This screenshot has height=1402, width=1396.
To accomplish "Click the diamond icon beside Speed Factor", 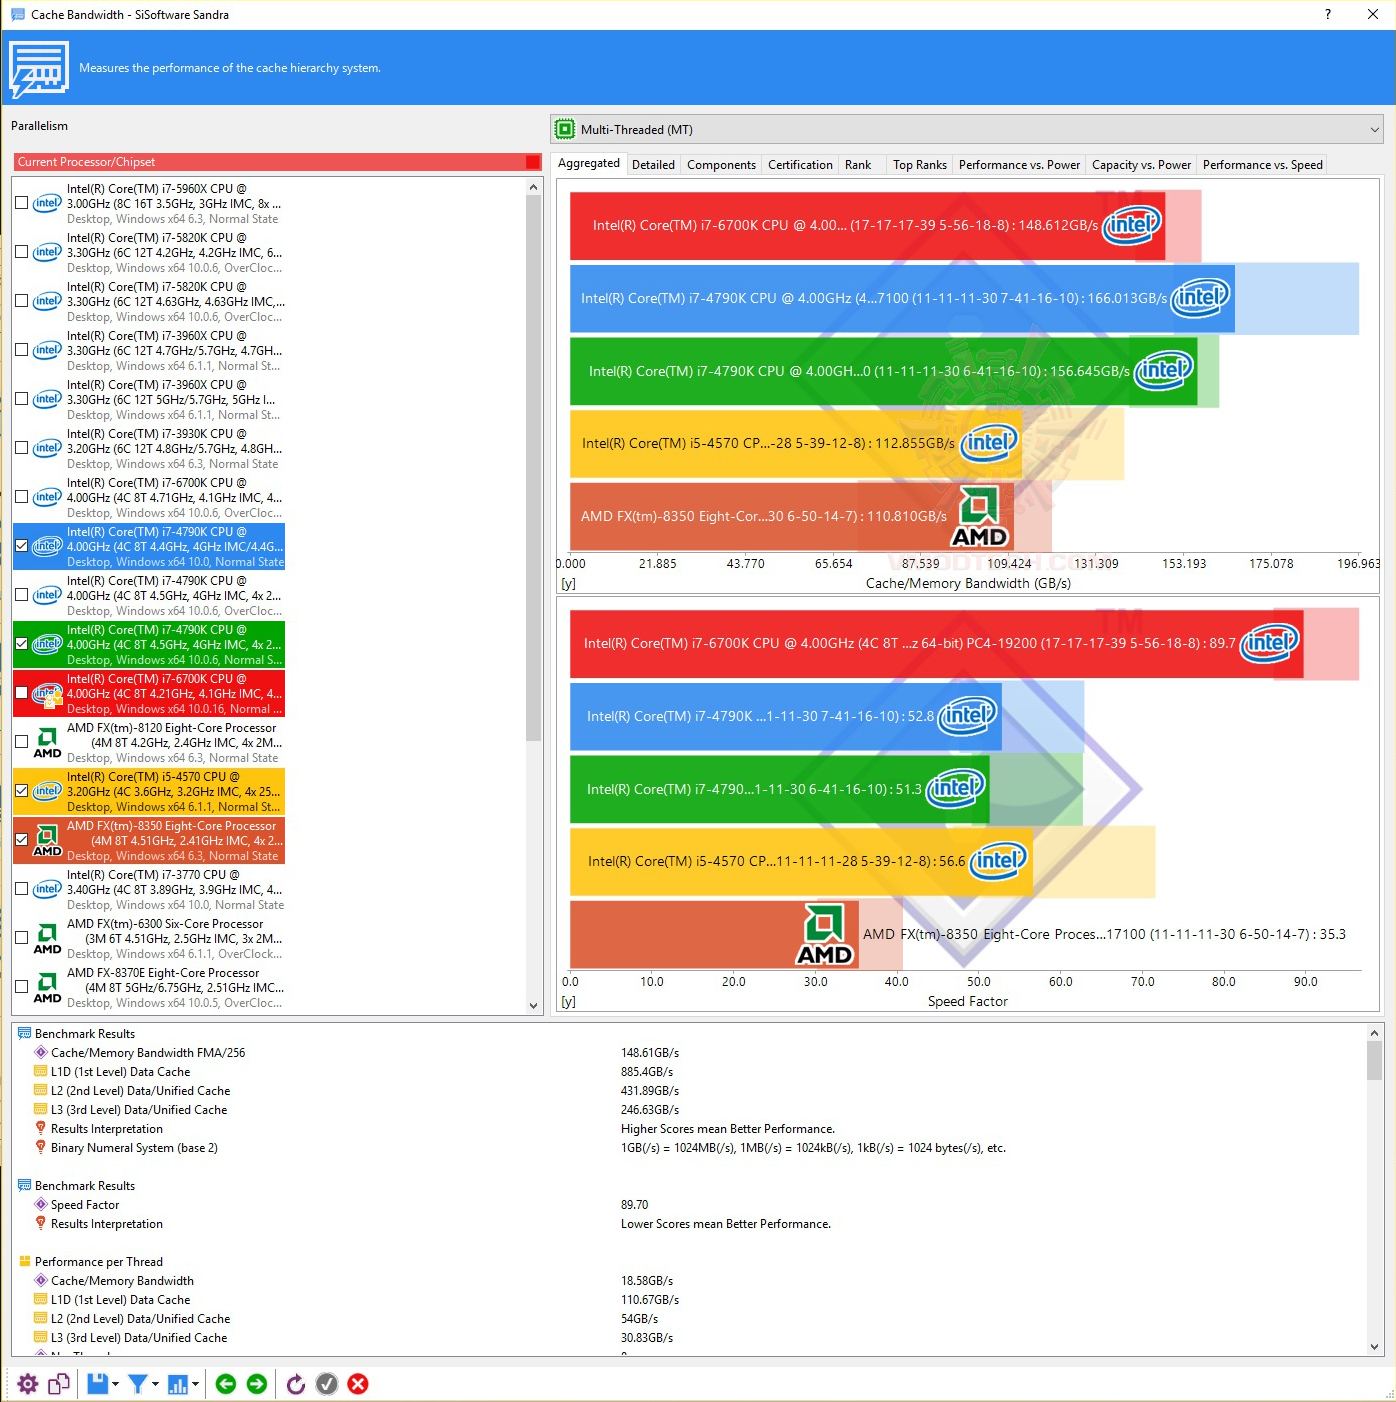I will click(x=41, y=1205).
